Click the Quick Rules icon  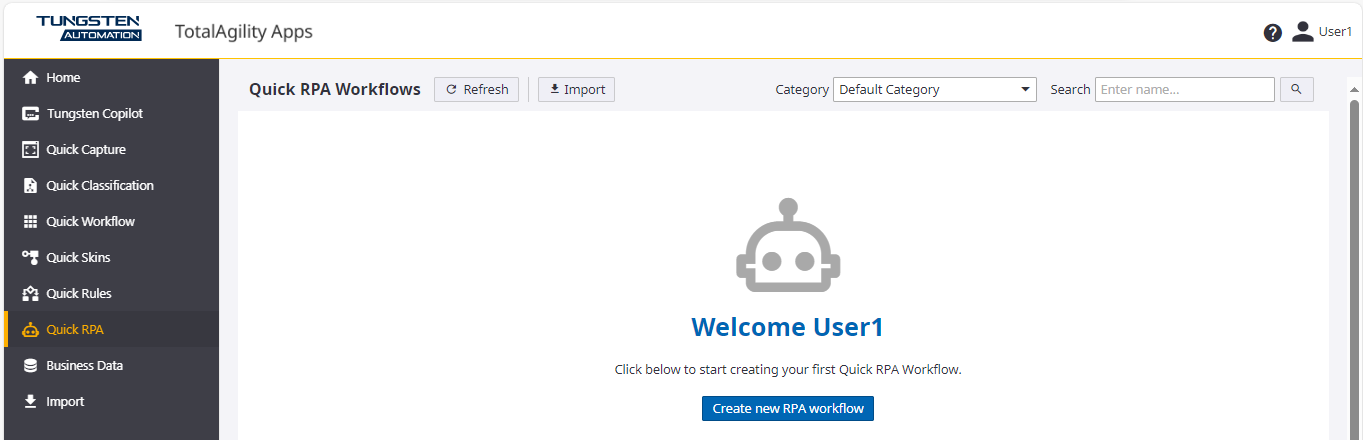click(x=30, y=294)
